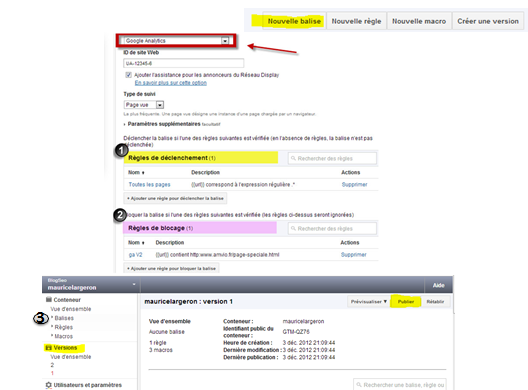Open the Google Analytics tag type dropdown
This screenshot has height=390, width=528.
pyautogui.click(x=176, y=40)
